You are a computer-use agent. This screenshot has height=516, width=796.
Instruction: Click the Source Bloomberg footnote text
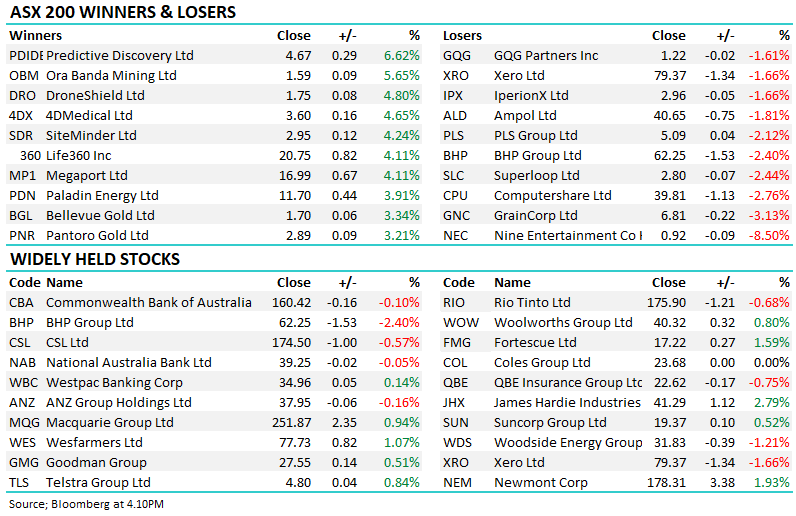click(x=86, y=504)
